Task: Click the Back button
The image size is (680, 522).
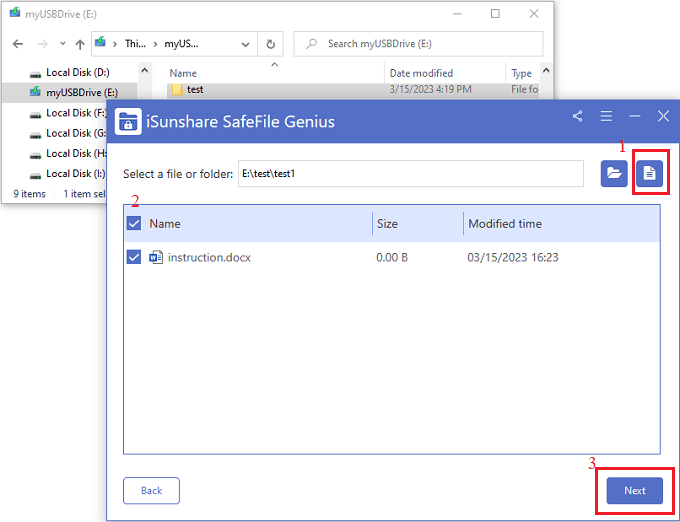Action: point(151,490)
